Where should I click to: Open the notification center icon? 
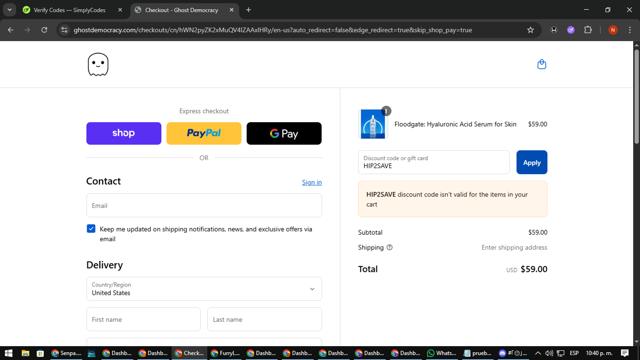[624, 353]
